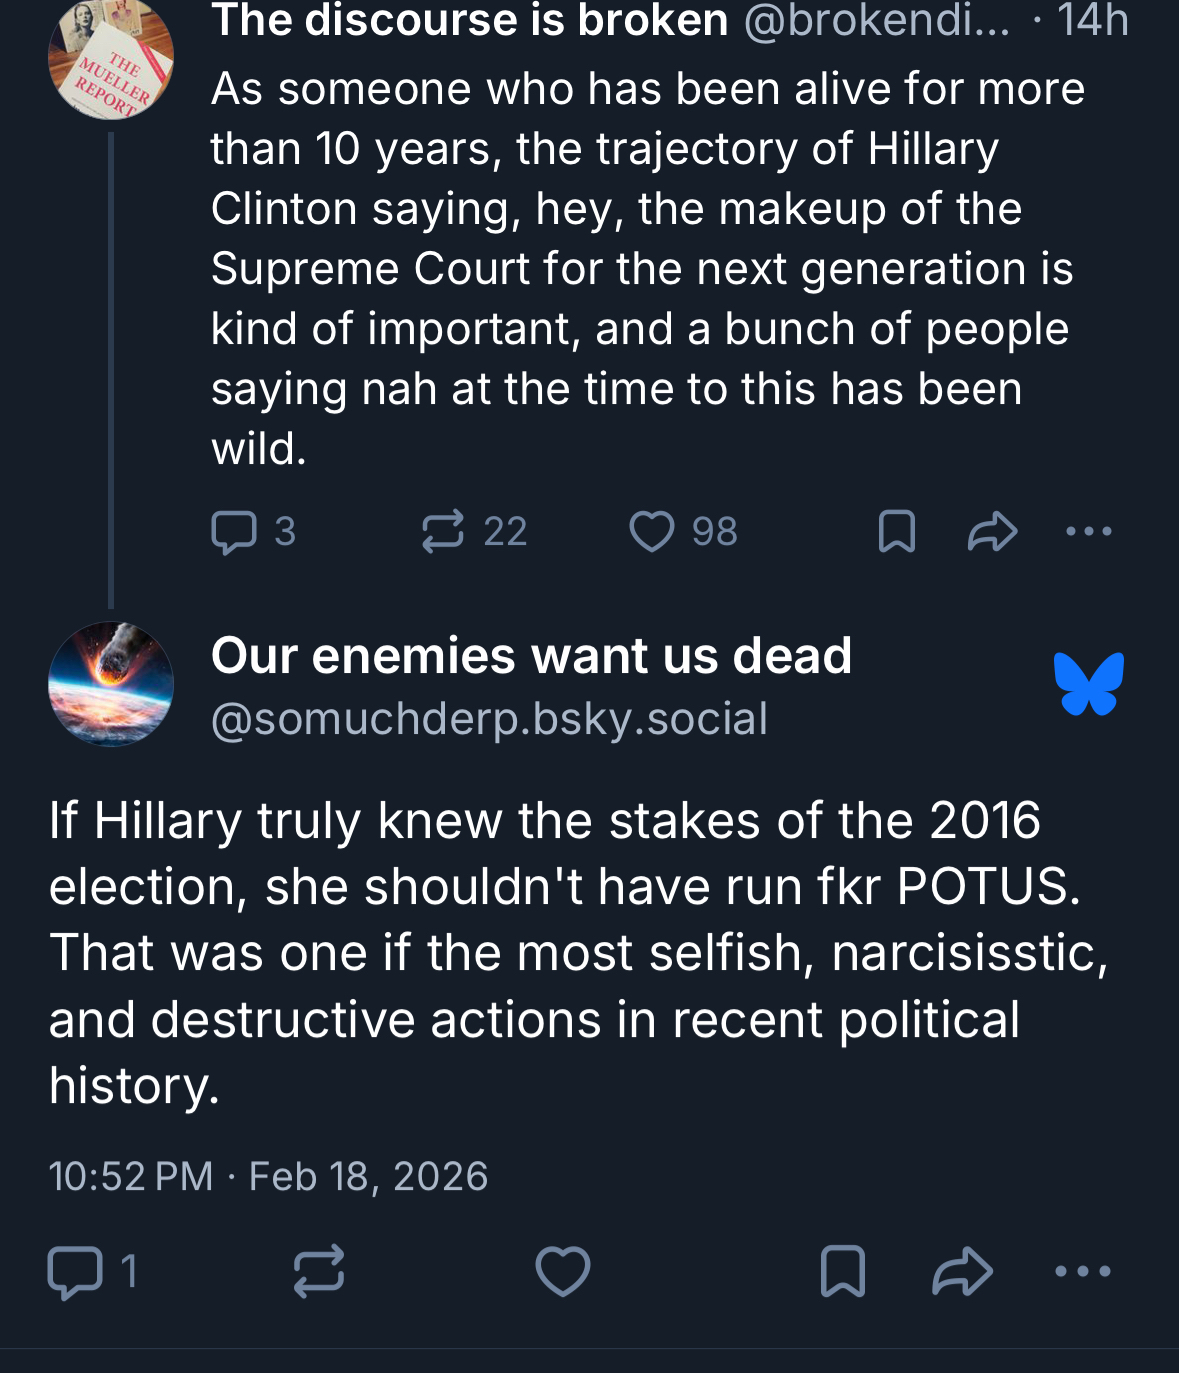Image resolution: width=1179 pixels, height=1373 pixels.
Task: Open more options for the main reply
Action: [1083, 1272]
